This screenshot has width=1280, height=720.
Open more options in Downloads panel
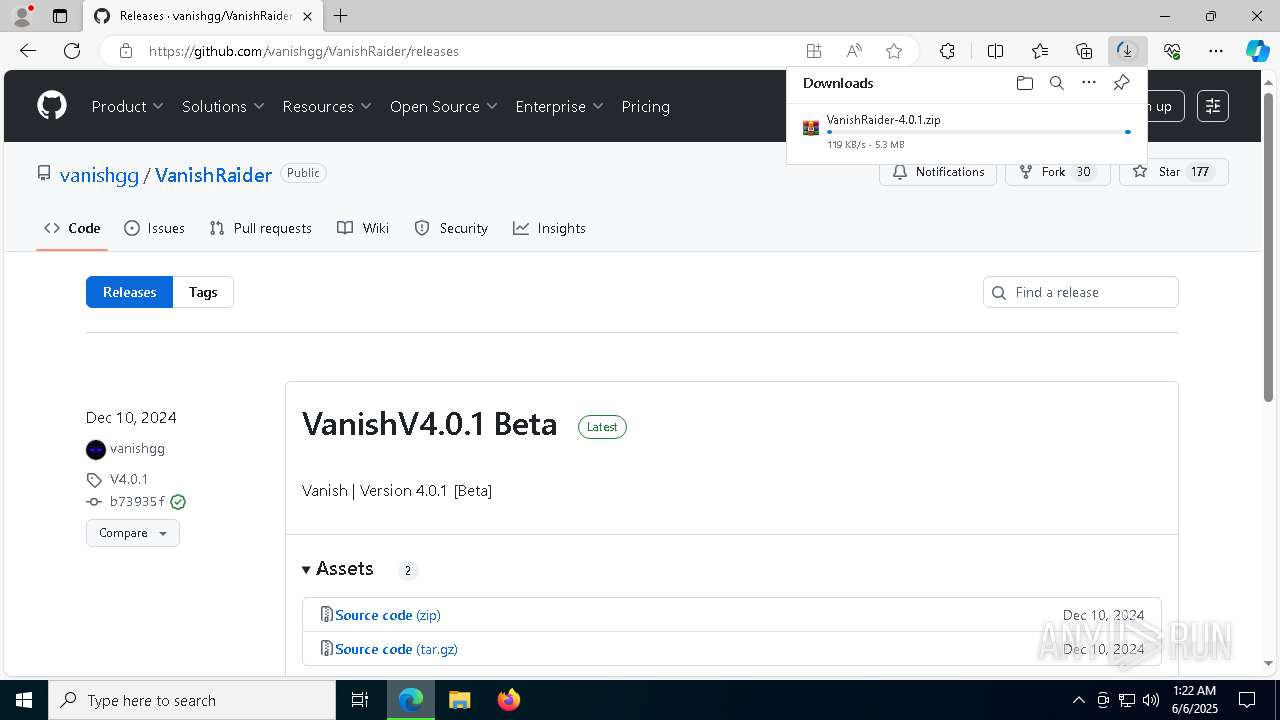coord(1089,83)
